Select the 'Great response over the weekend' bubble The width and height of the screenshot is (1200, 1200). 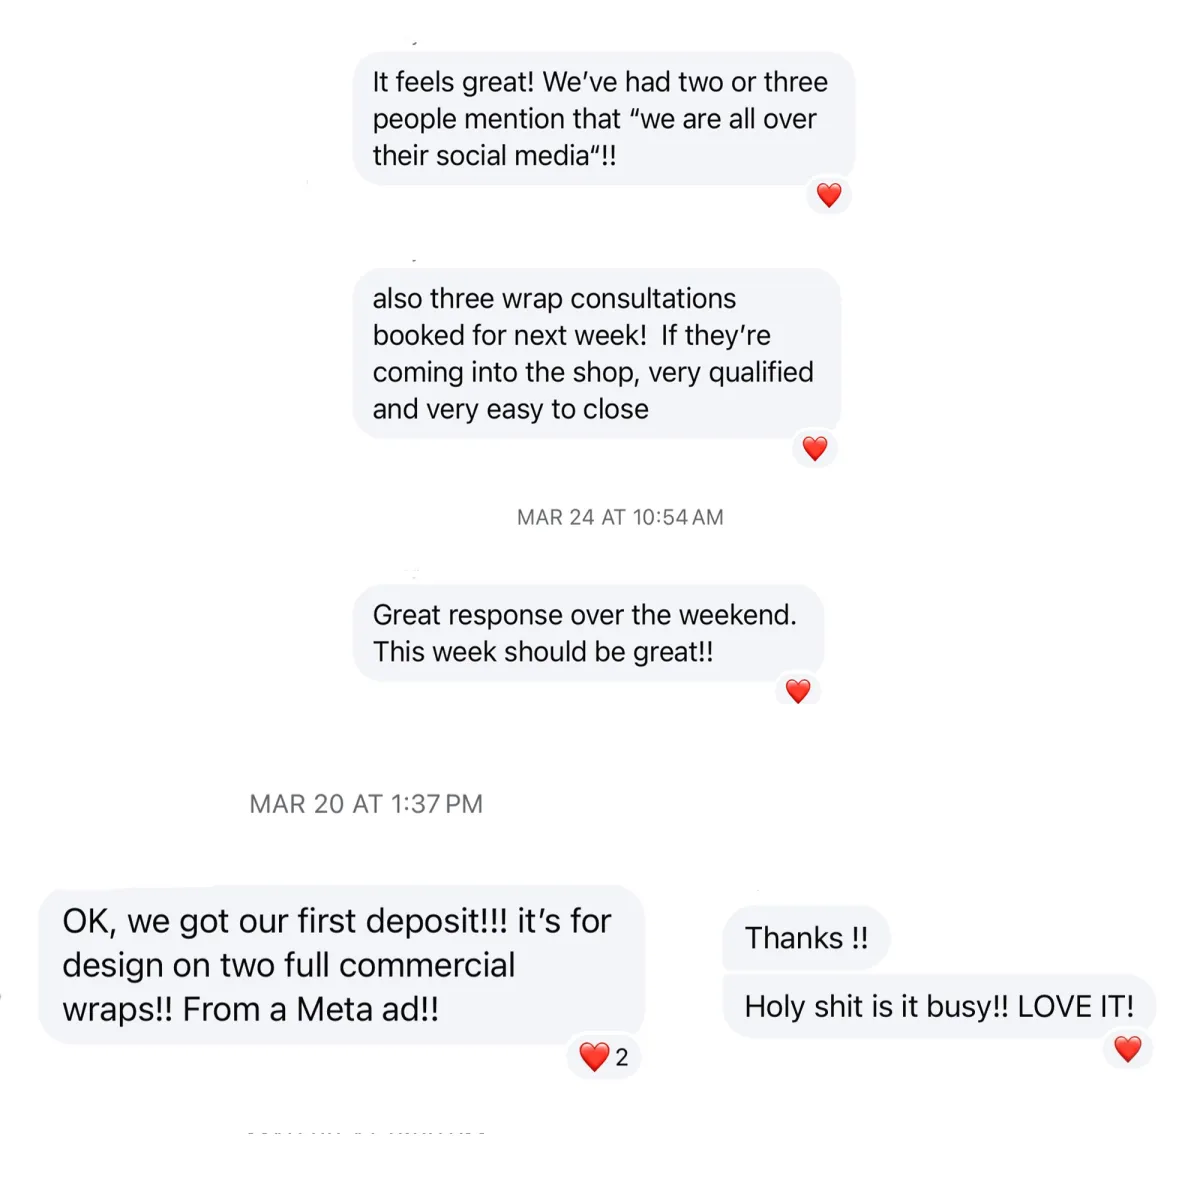pos(588,633)
